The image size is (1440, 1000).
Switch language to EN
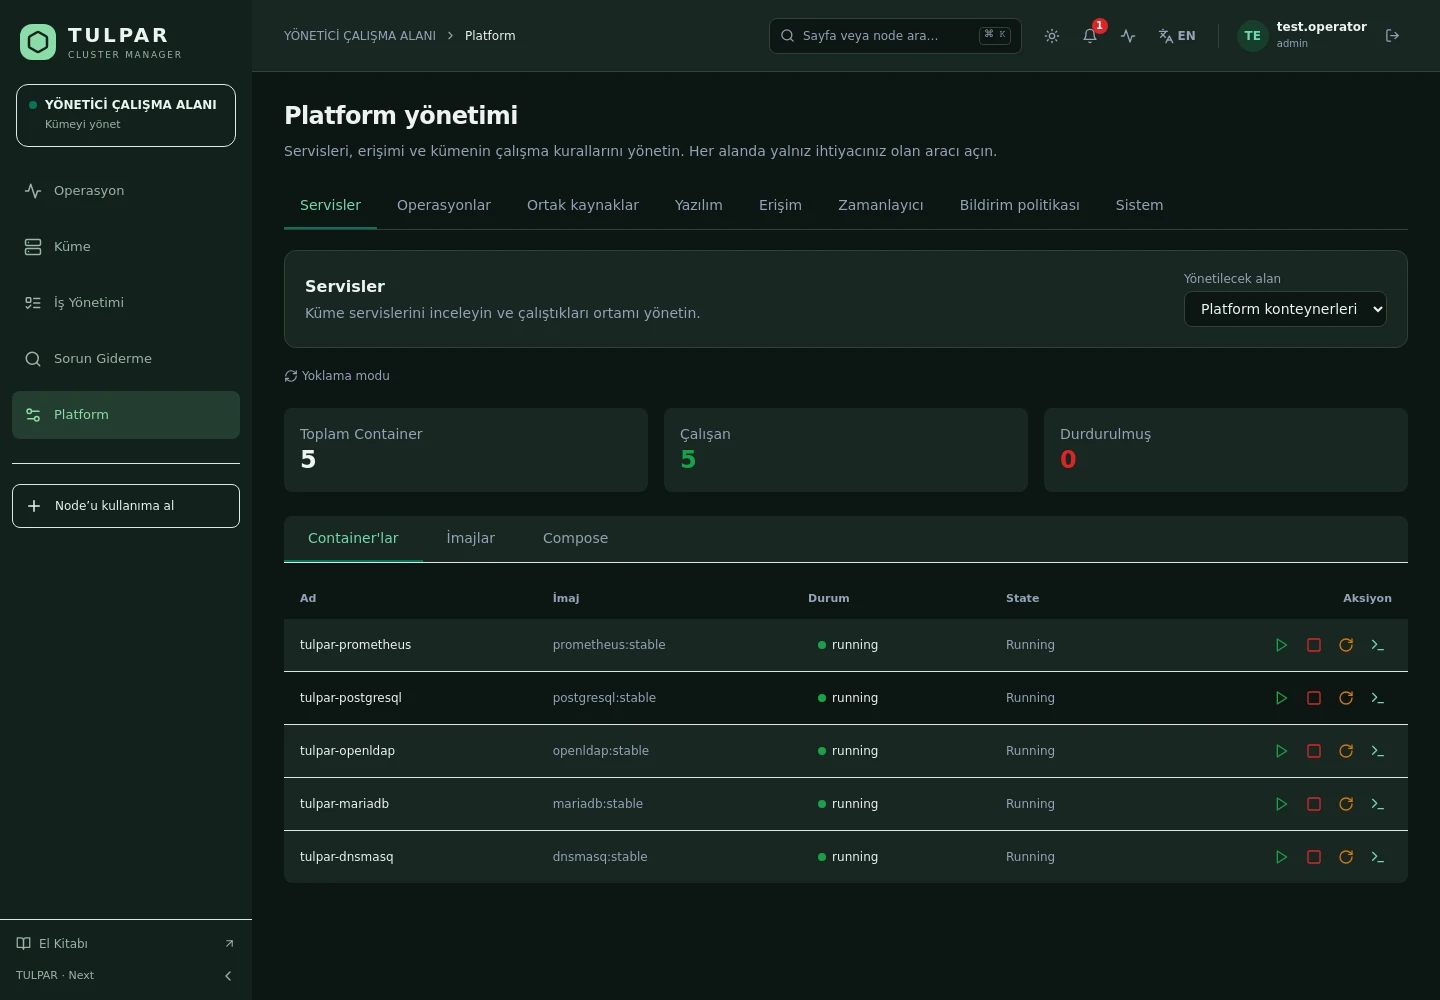point(1177,36)
